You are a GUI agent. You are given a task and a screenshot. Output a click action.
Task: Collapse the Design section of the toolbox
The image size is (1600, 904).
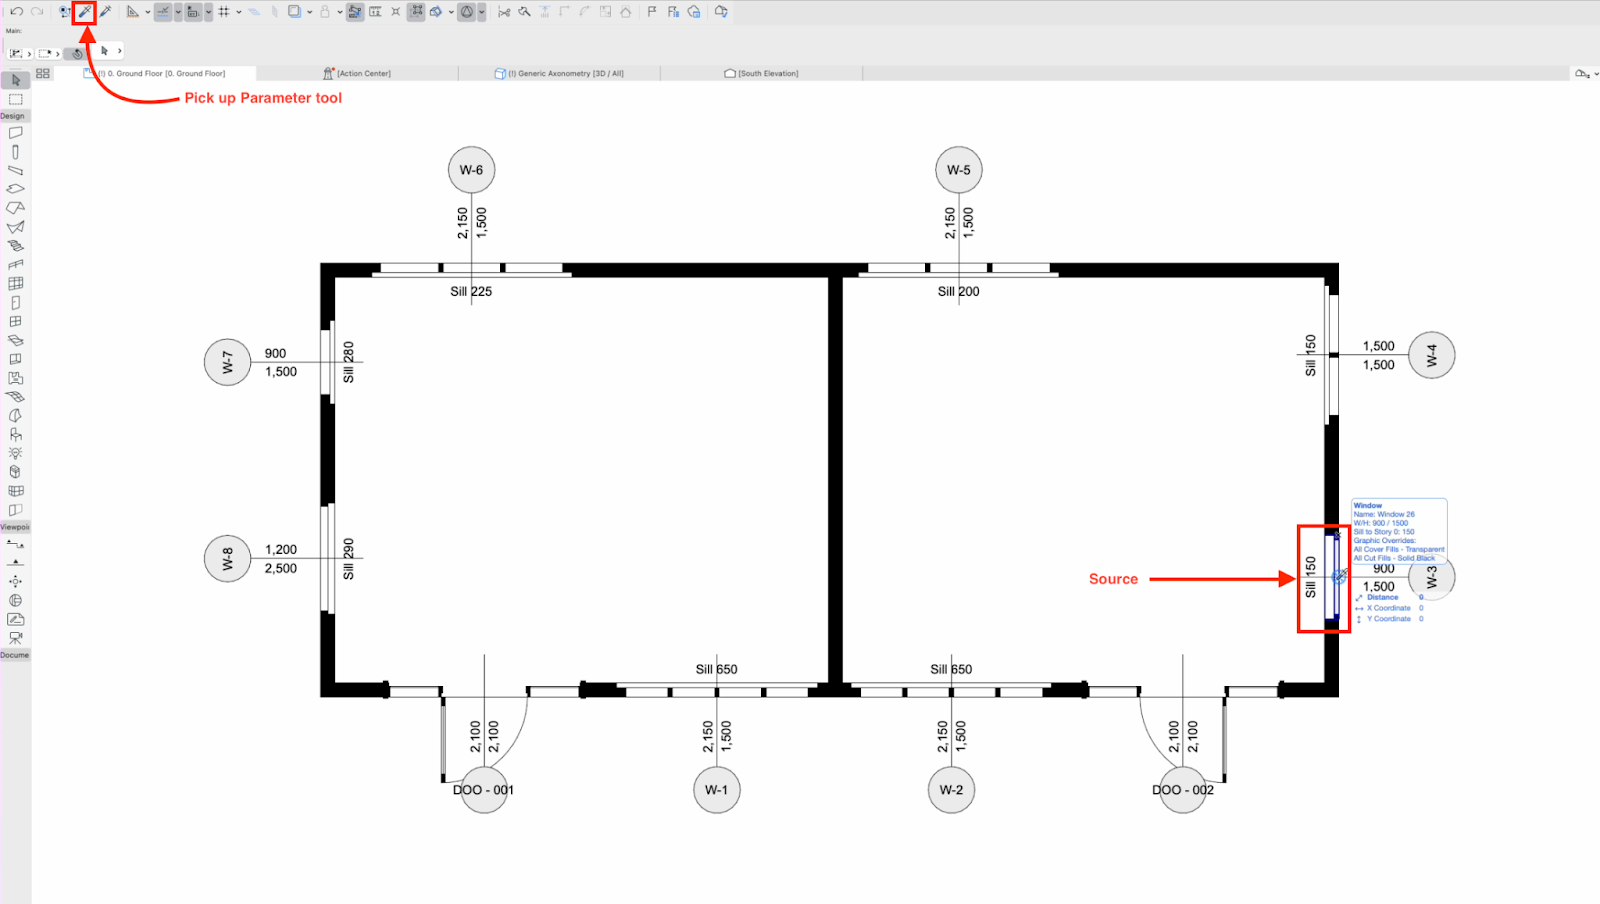click(x=13, y=115)
